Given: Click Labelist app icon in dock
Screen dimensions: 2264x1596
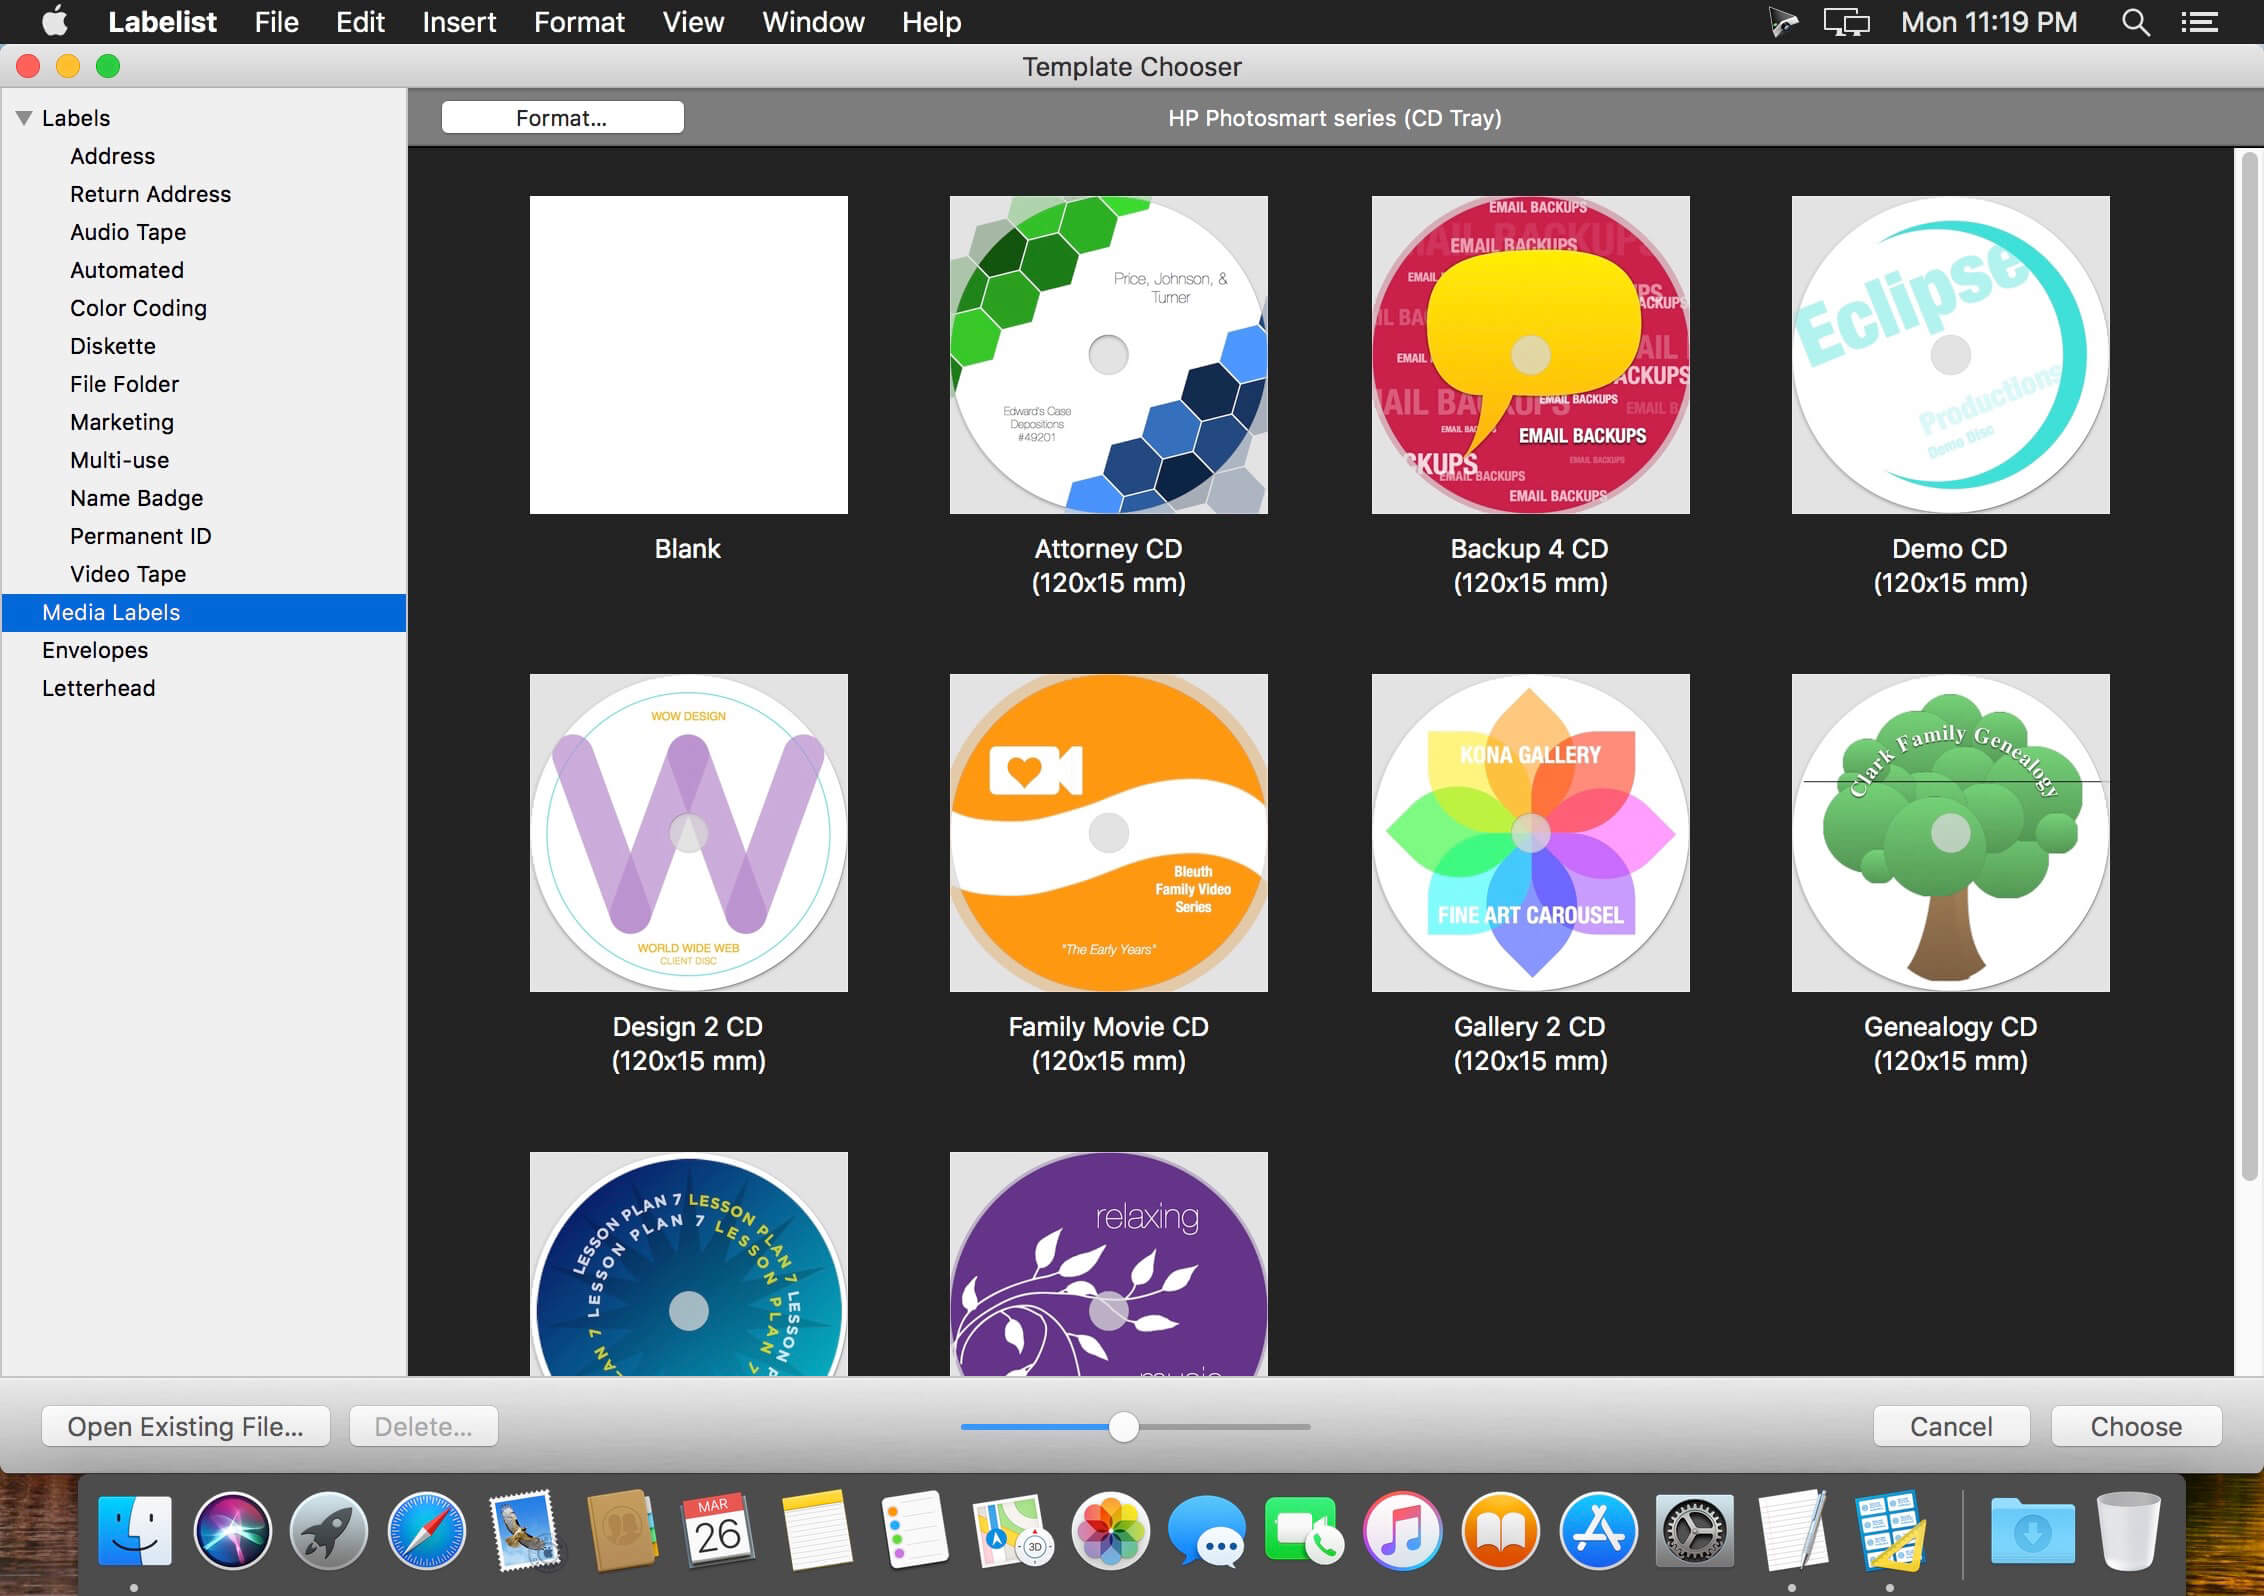Looking at the screenshot, I should coord(1889,1530).
